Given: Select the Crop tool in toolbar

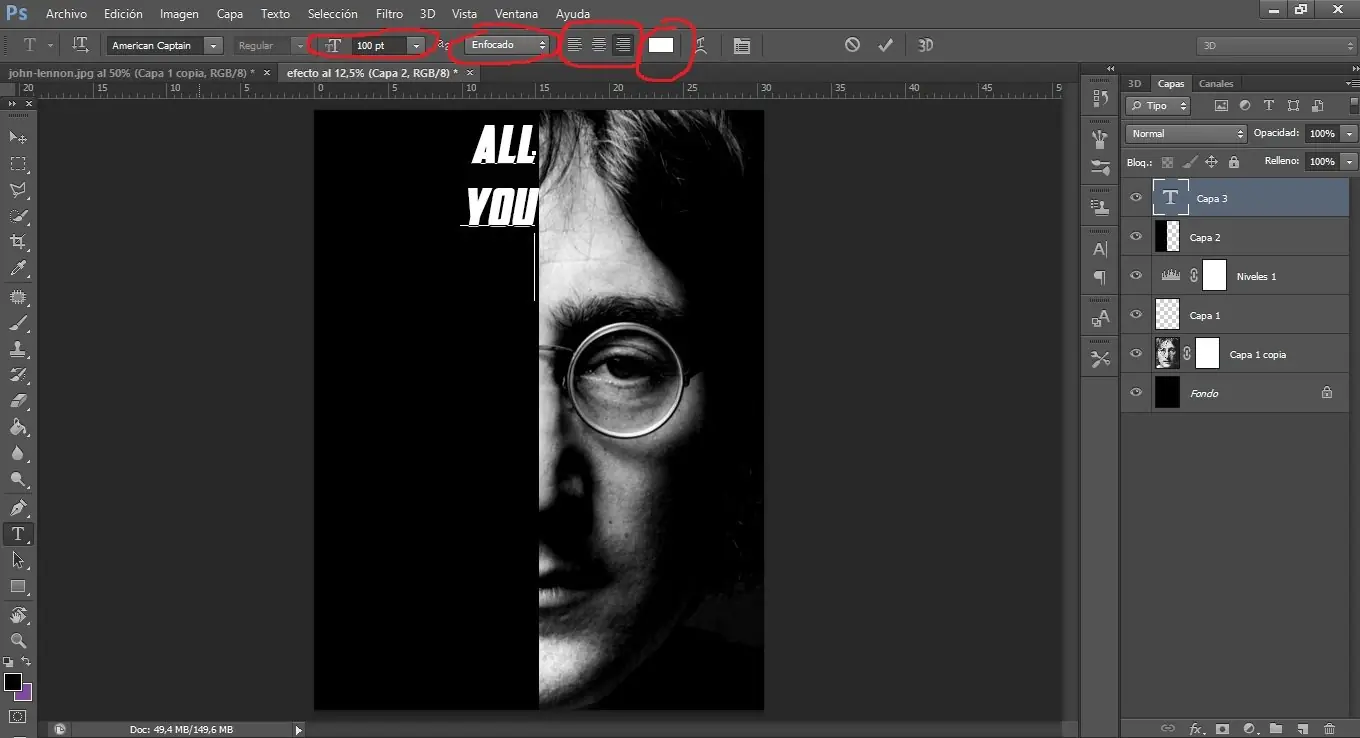Looking at the screenshot, I should [18, 242].
